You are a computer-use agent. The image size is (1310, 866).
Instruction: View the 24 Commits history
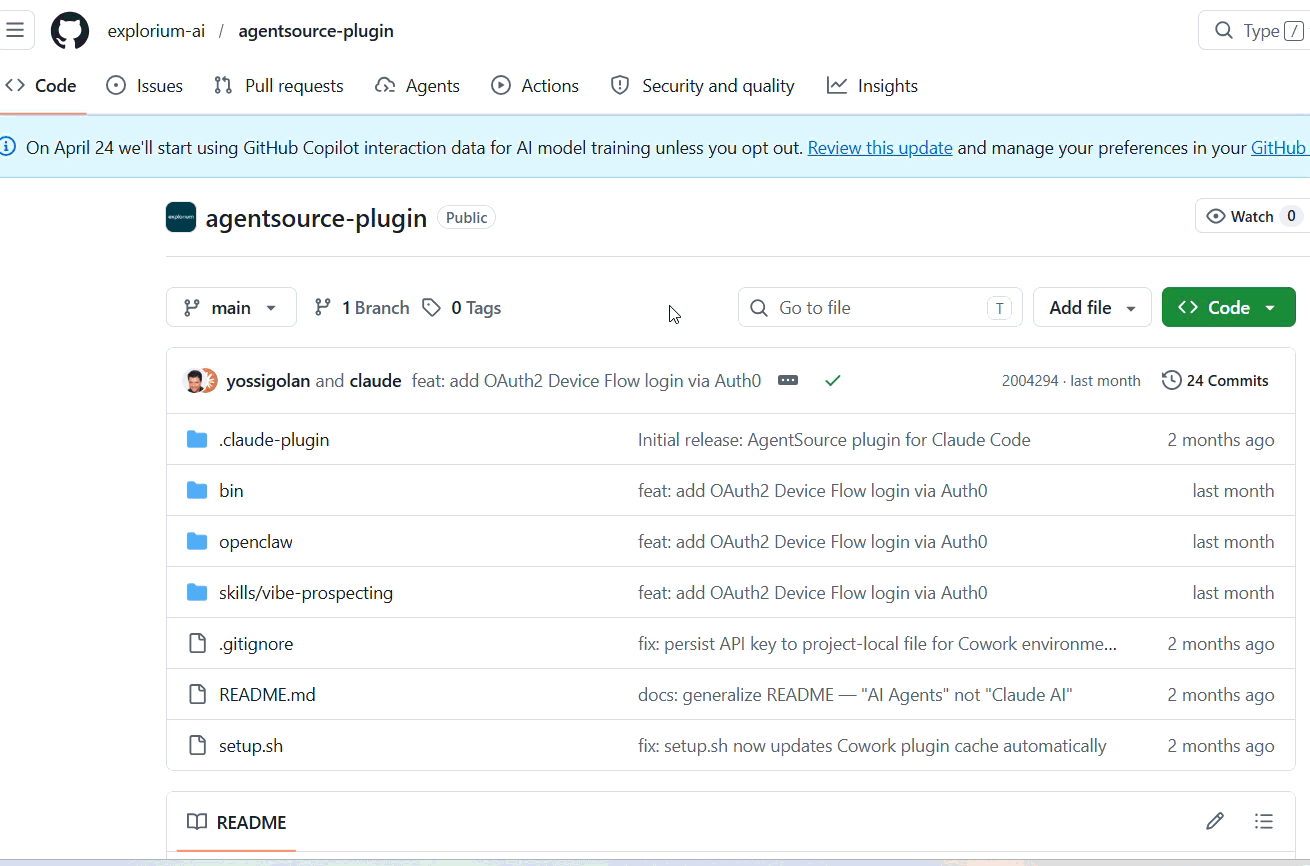(1215, 380)
